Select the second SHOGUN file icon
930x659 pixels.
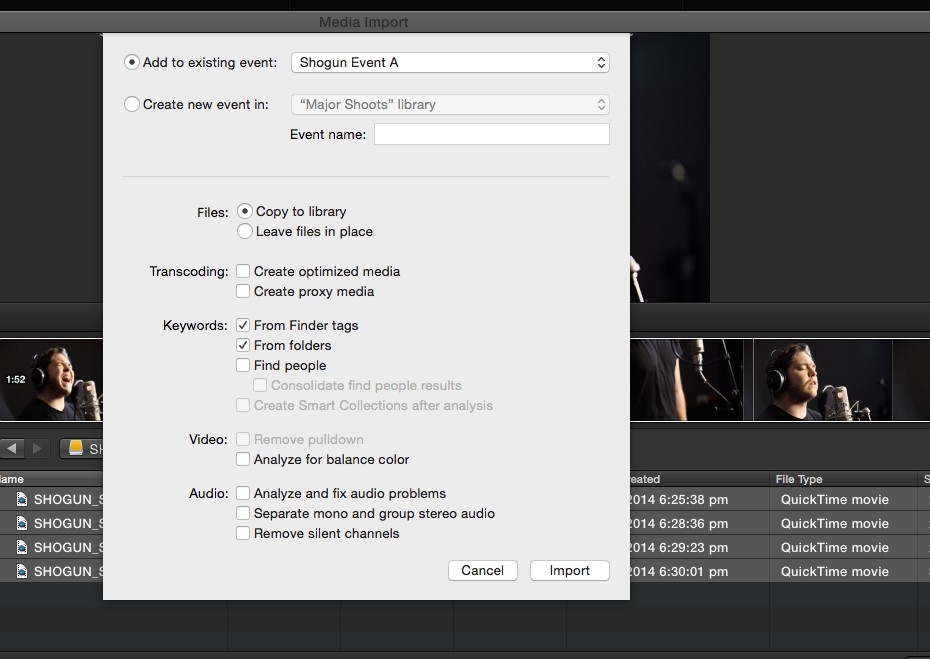[21, 523]
